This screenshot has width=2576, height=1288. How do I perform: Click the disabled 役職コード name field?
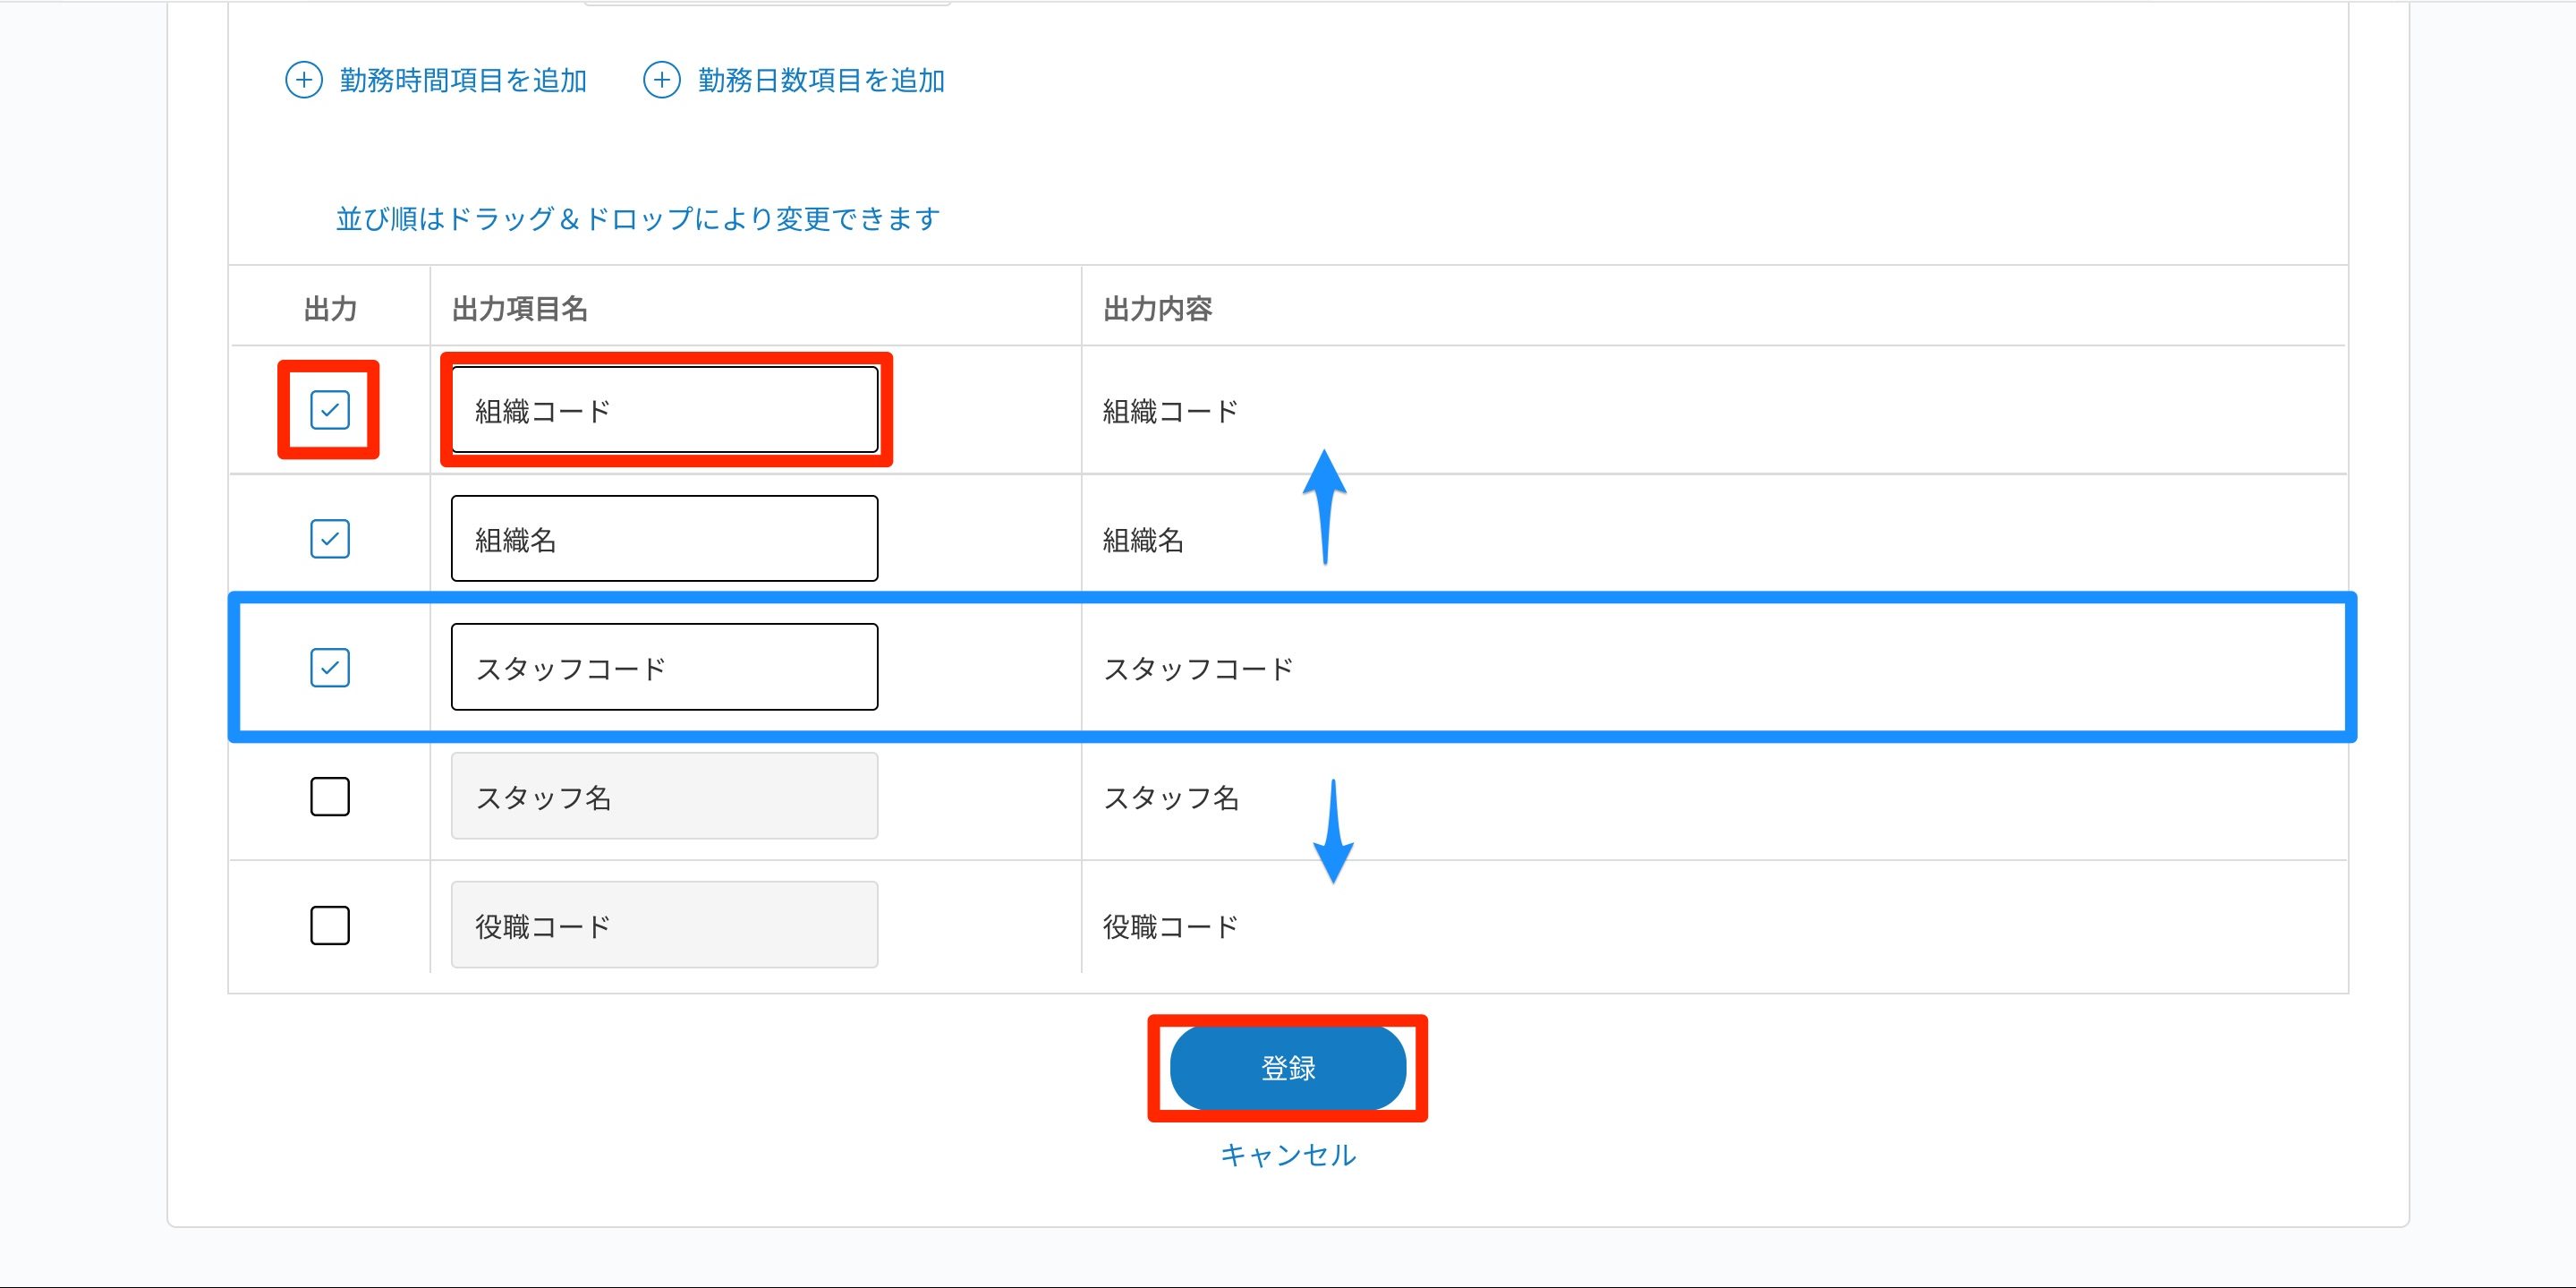(x=664, y=926)
